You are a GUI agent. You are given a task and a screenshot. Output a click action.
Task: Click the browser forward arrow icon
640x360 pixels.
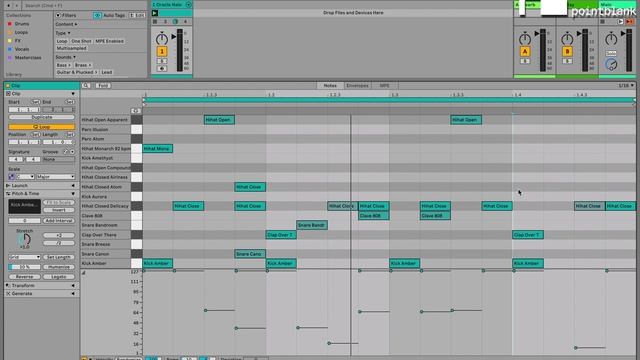(x=17, y=6)
